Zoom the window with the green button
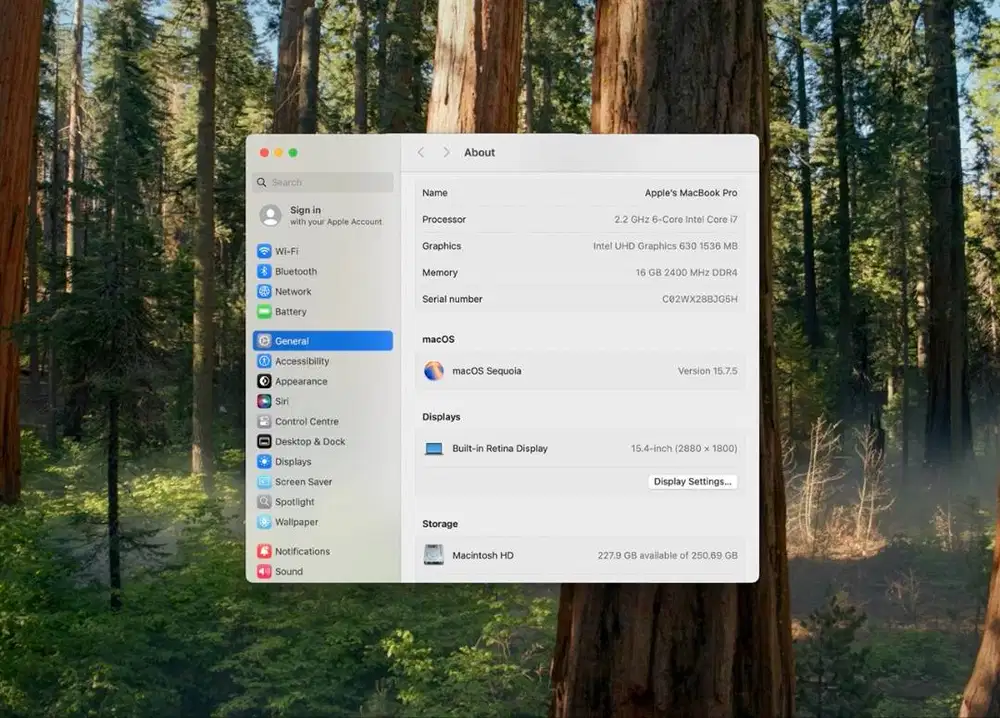The image size is (1000, 718). coord(293,152)
